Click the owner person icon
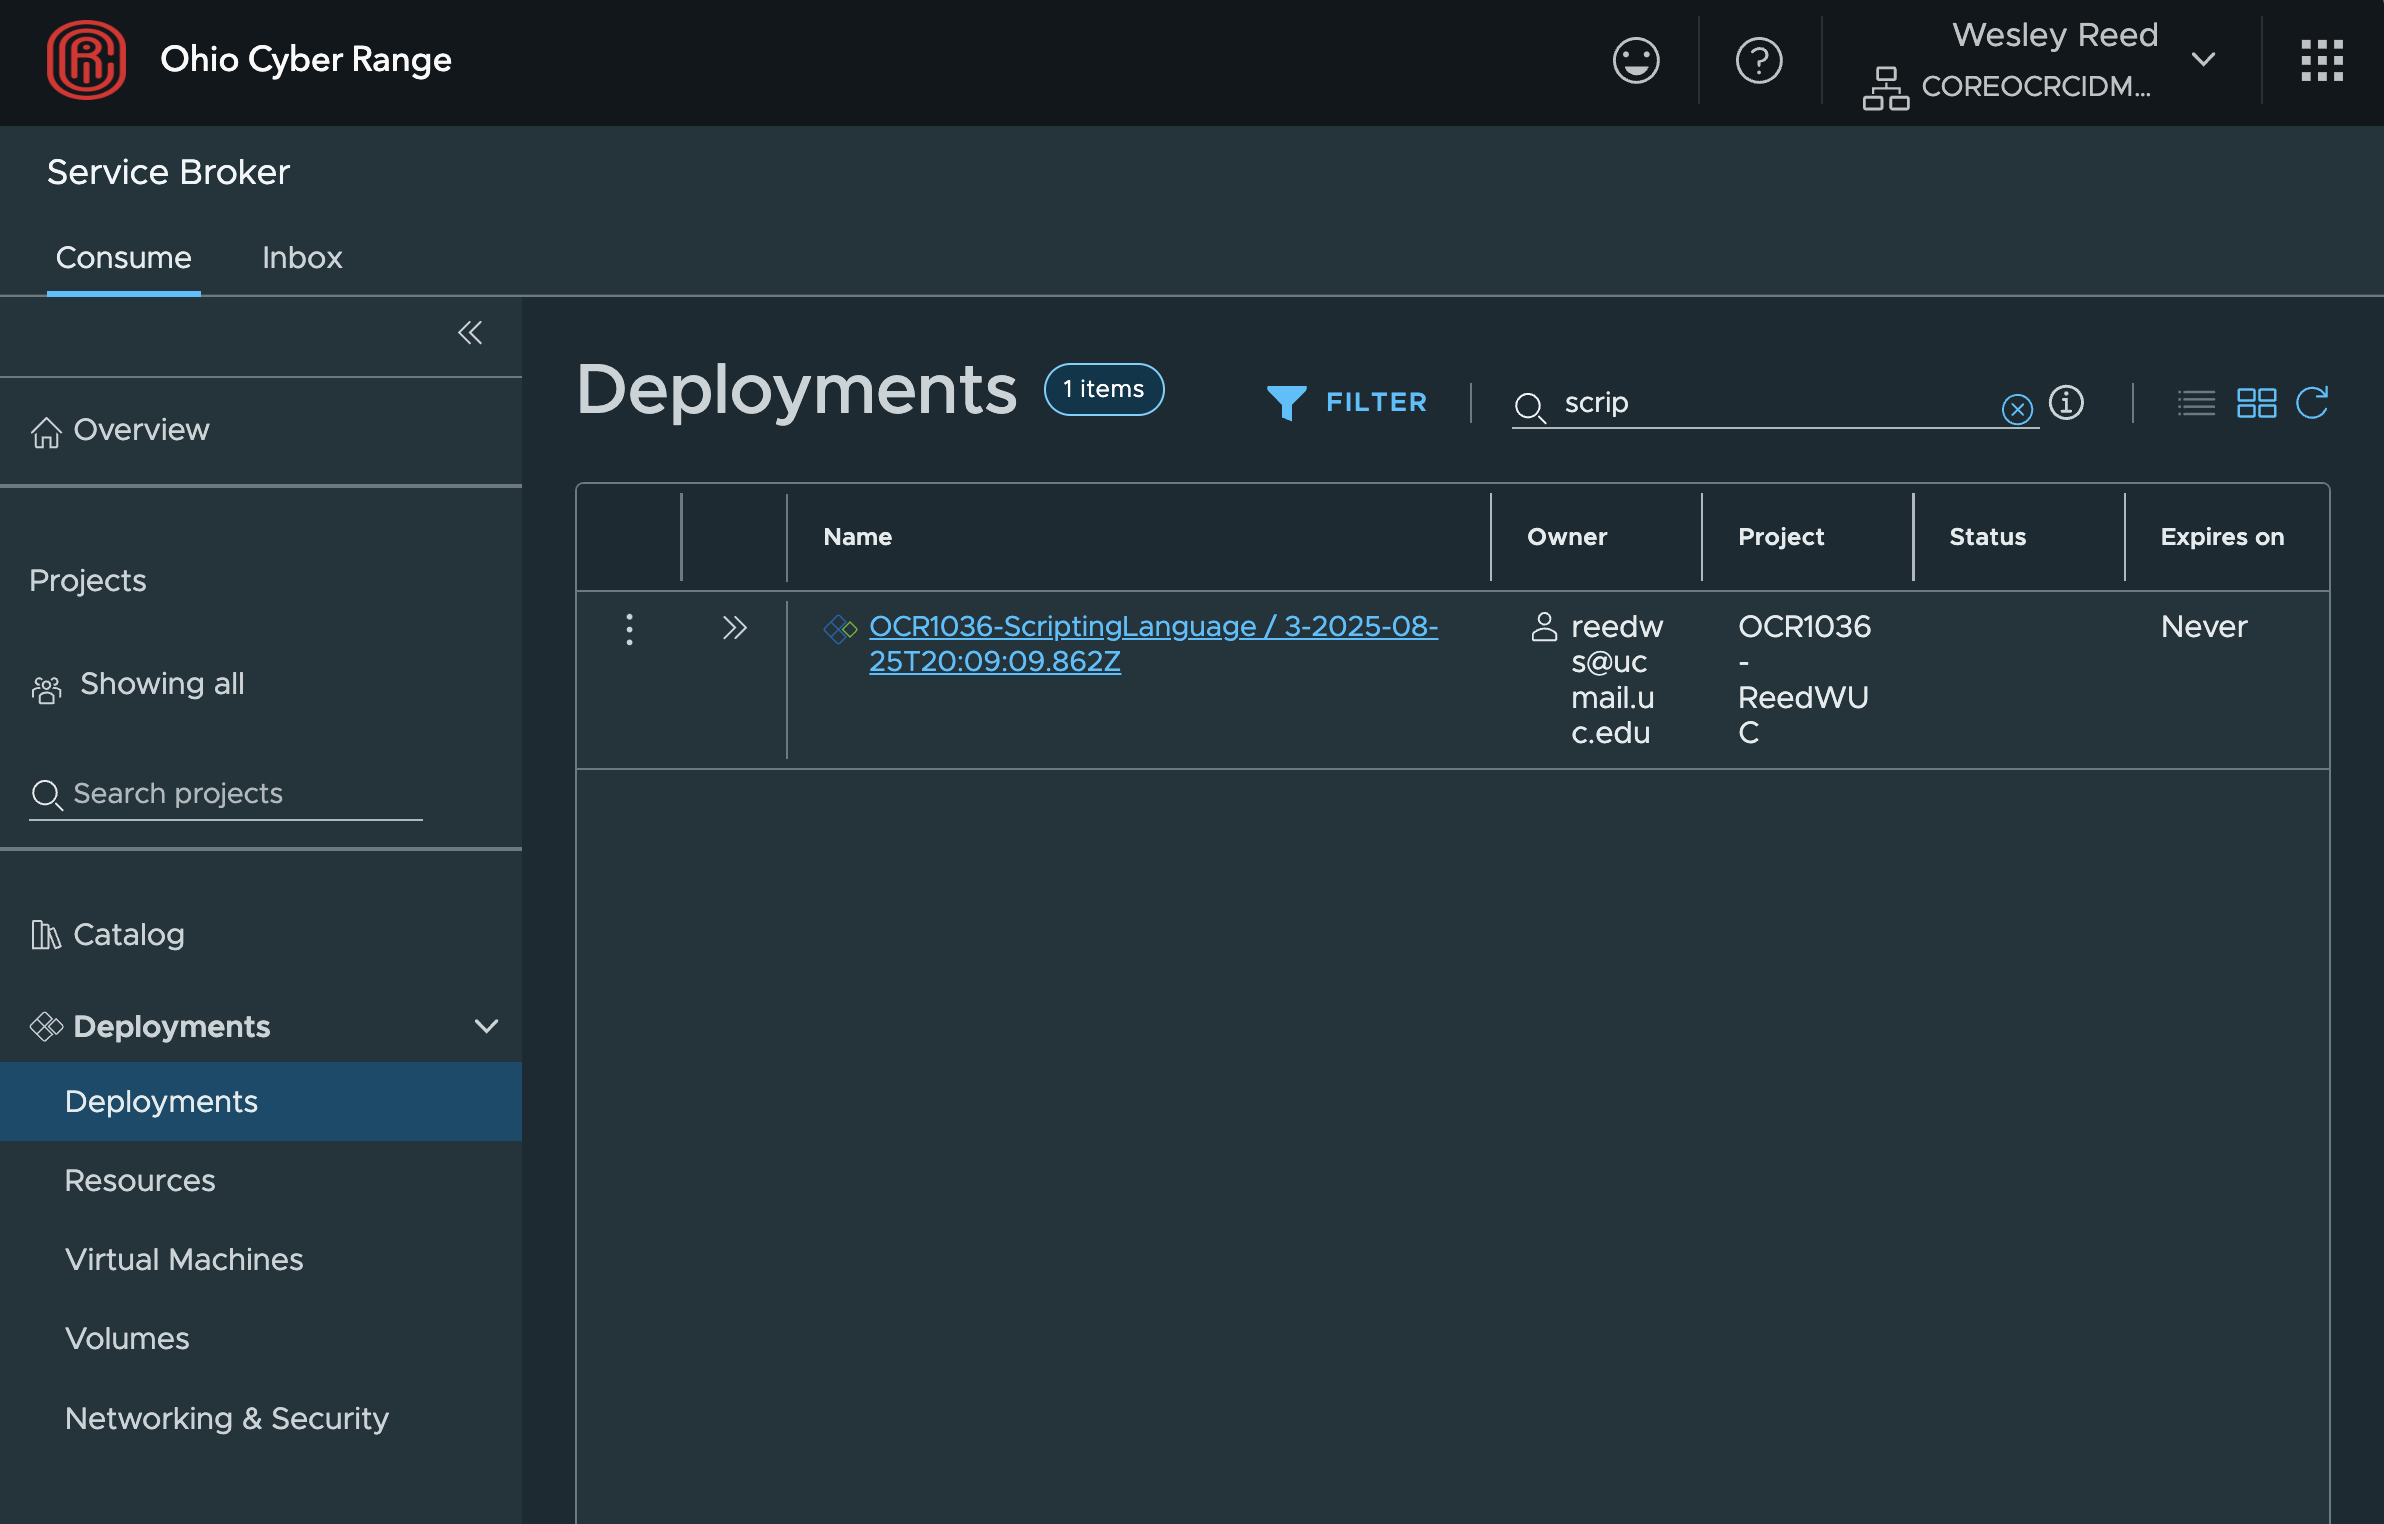Viewport: 2384px width, 1524px height. [x=1544, y=627]
